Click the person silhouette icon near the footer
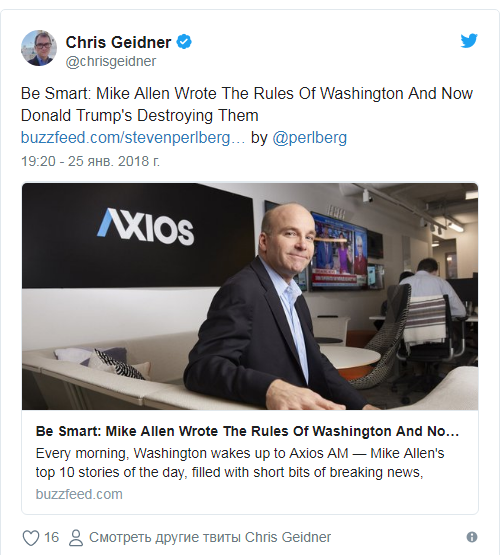The height and width of the screenshot is (555, 501). point(75,538)
